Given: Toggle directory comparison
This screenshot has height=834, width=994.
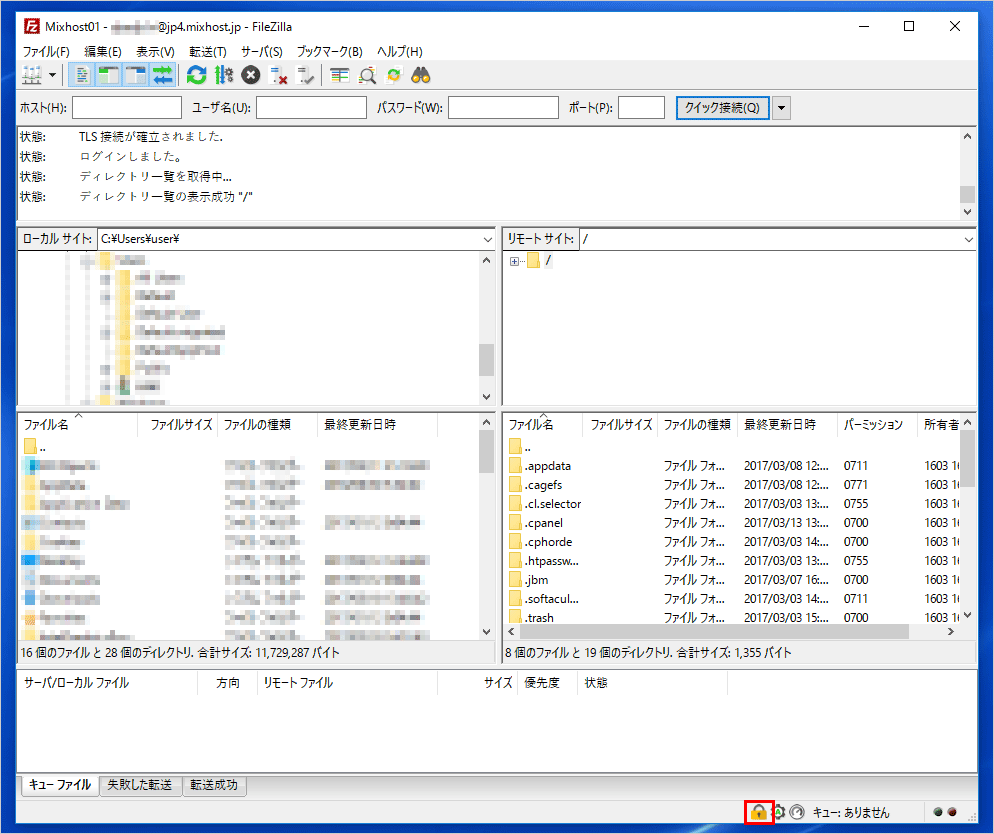Looking at the screenshot, I should pyautogui.click(x=367, y=75).
